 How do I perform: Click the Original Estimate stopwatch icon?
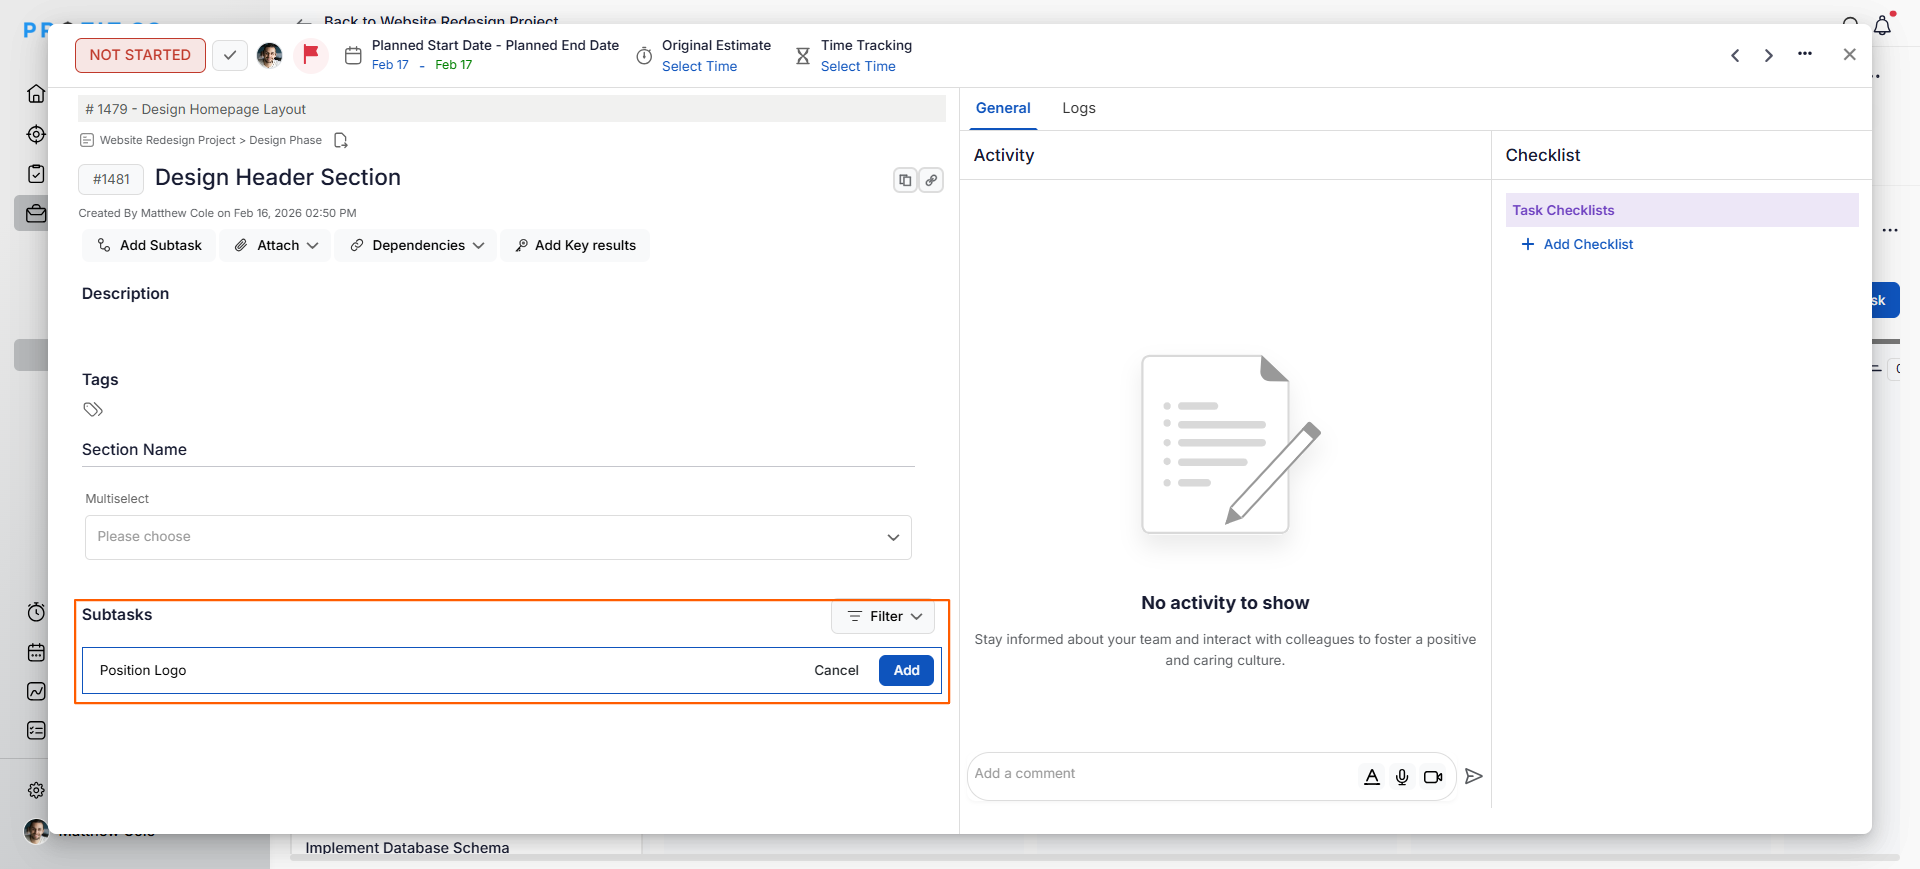645,56
